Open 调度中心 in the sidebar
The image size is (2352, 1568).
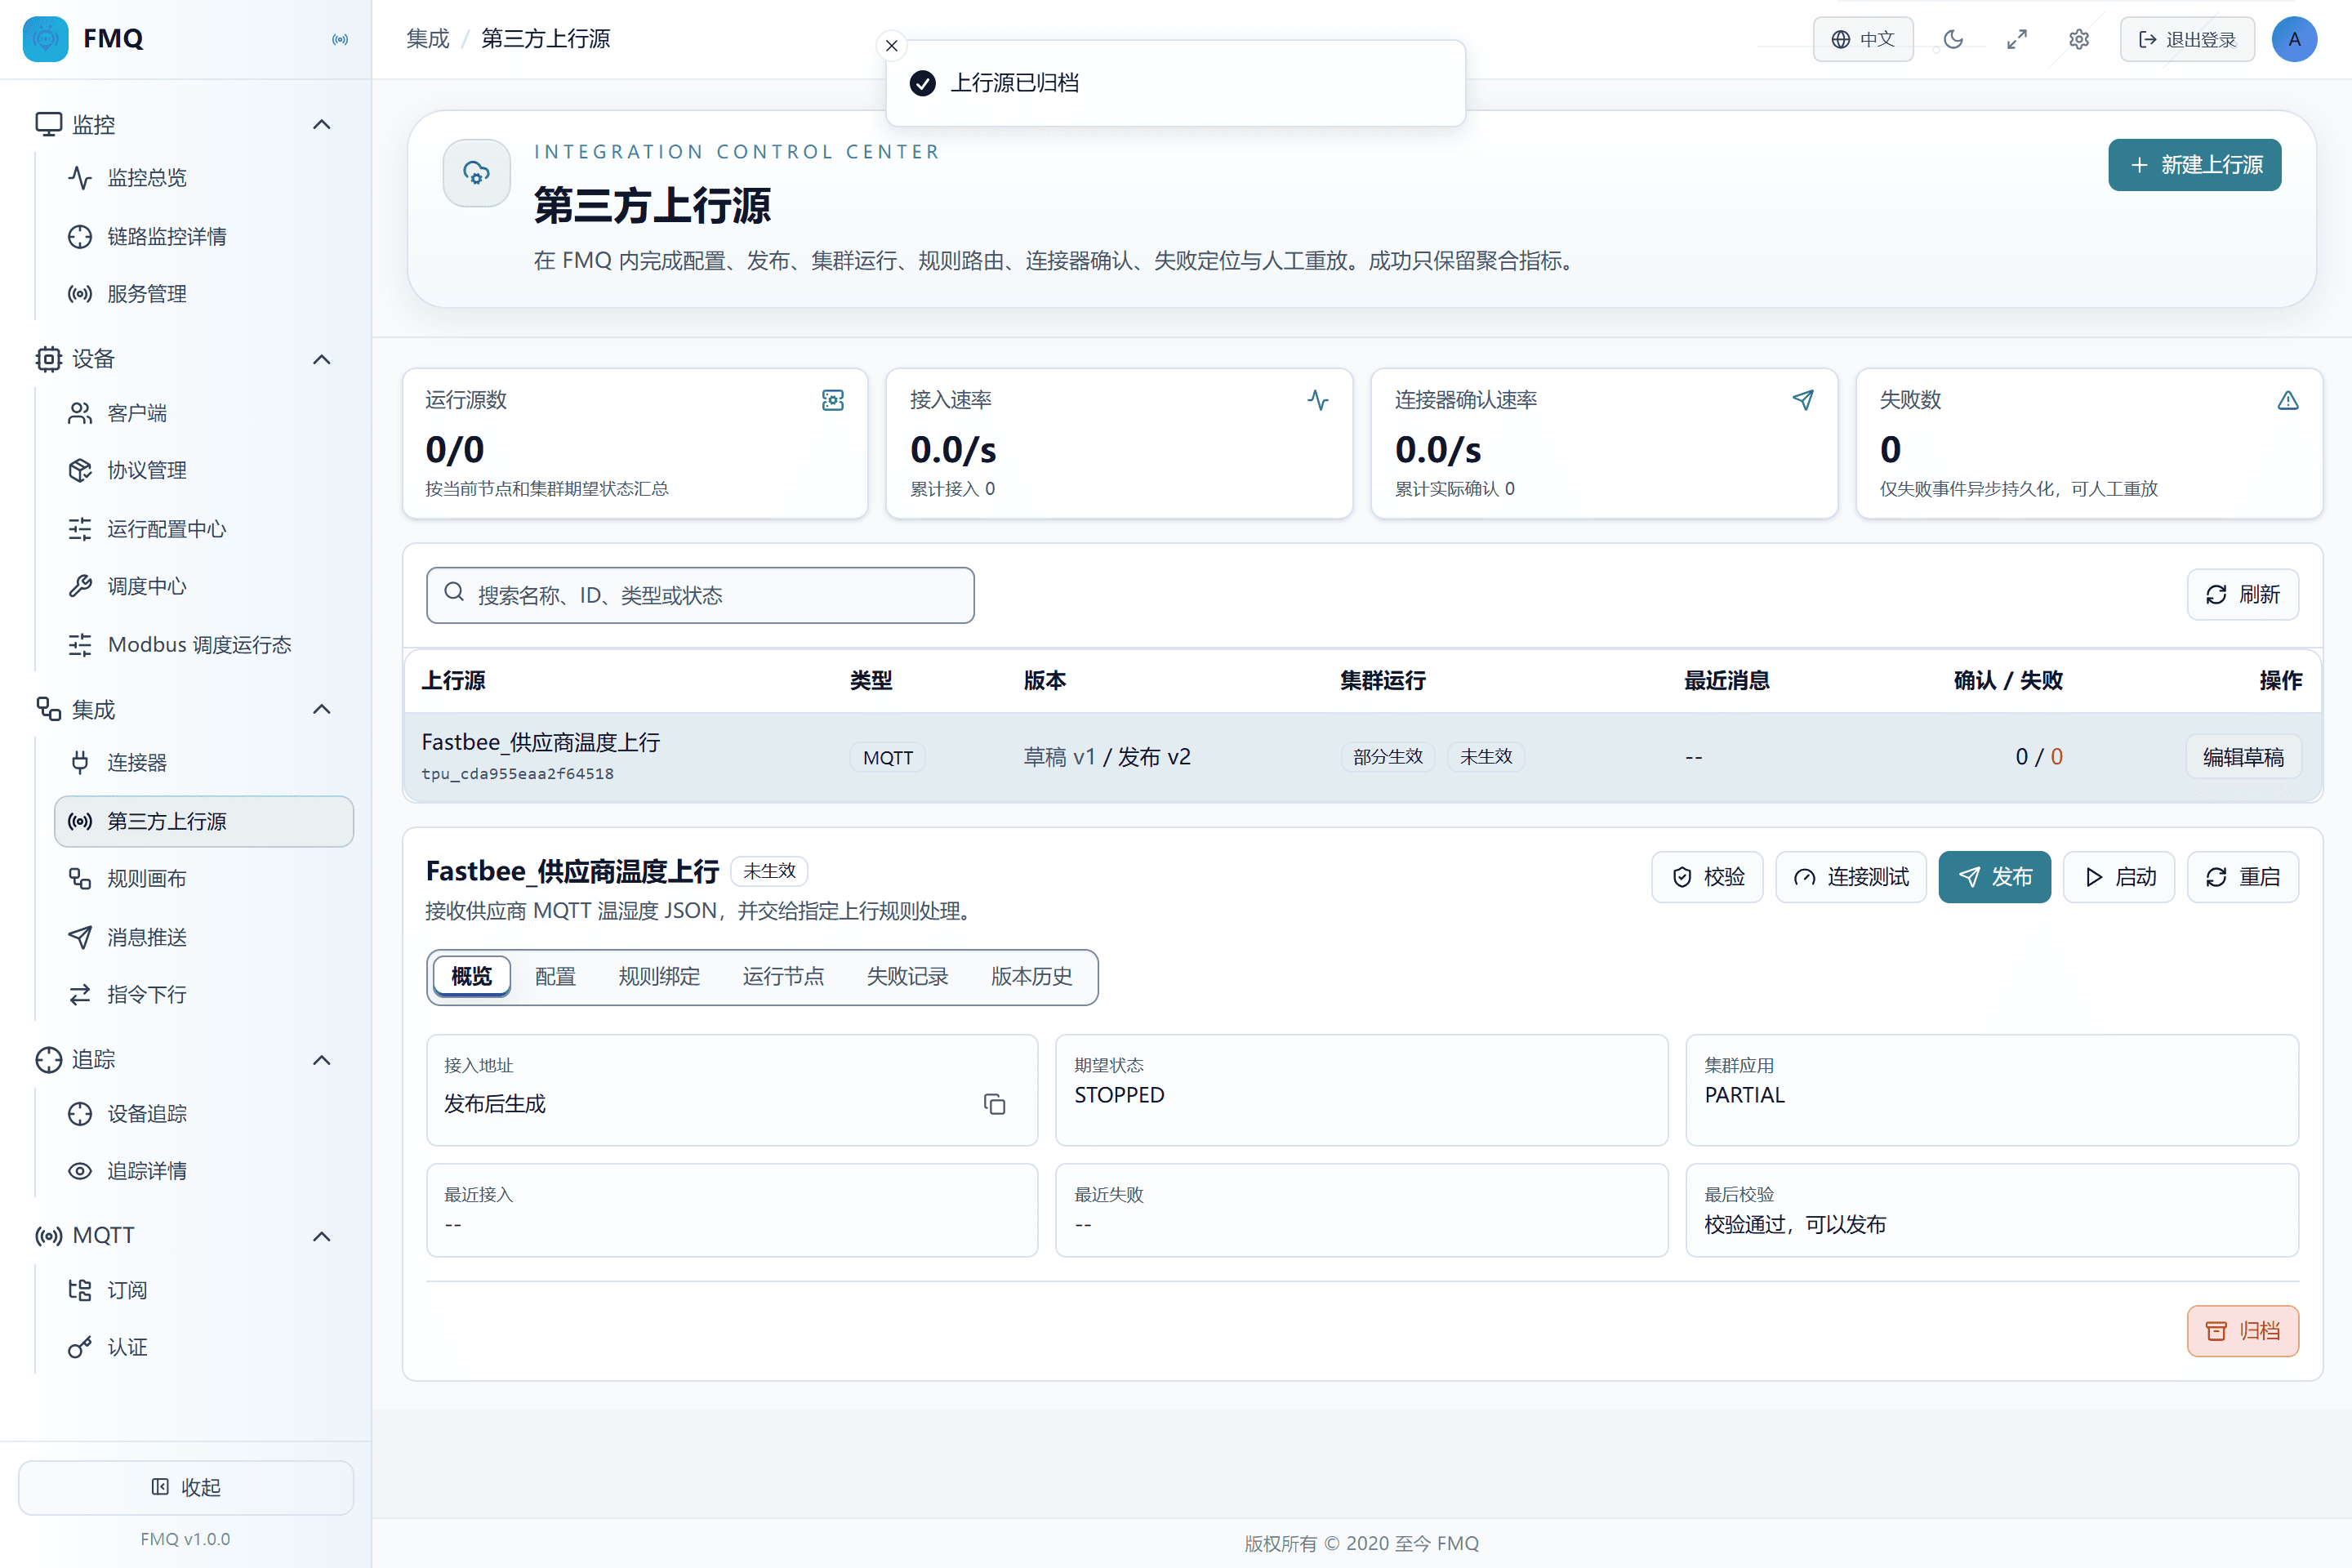(x=204, y=586)
